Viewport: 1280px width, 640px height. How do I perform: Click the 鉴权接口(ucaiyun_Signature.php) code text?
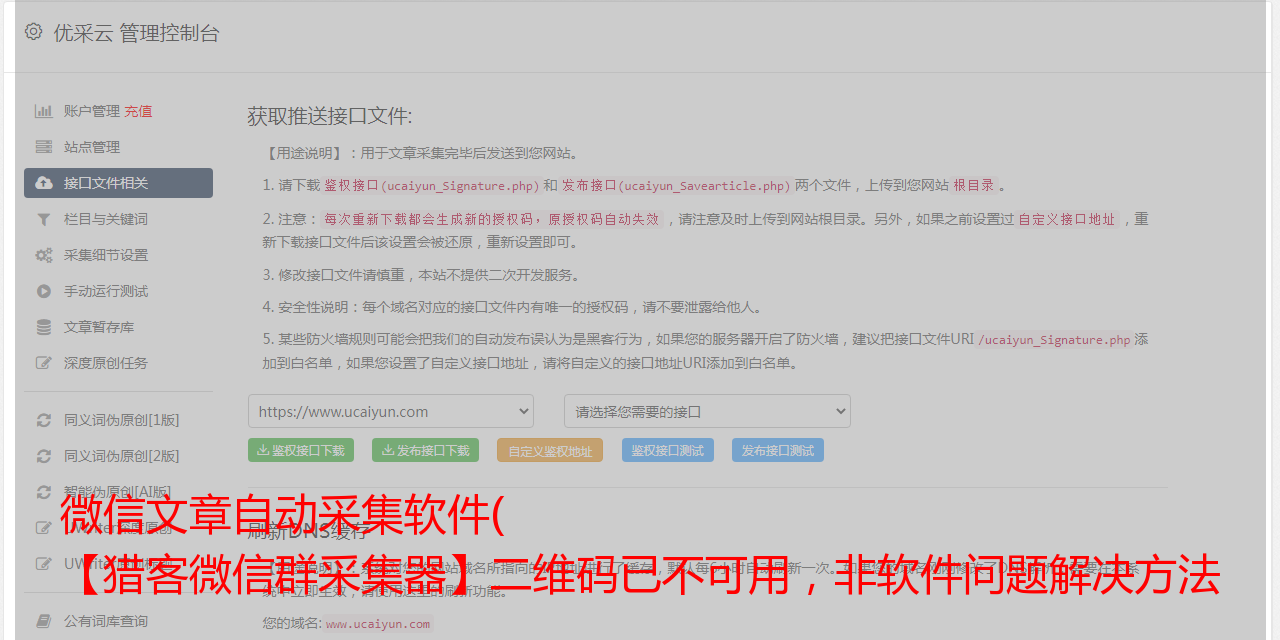coord(431,185)
